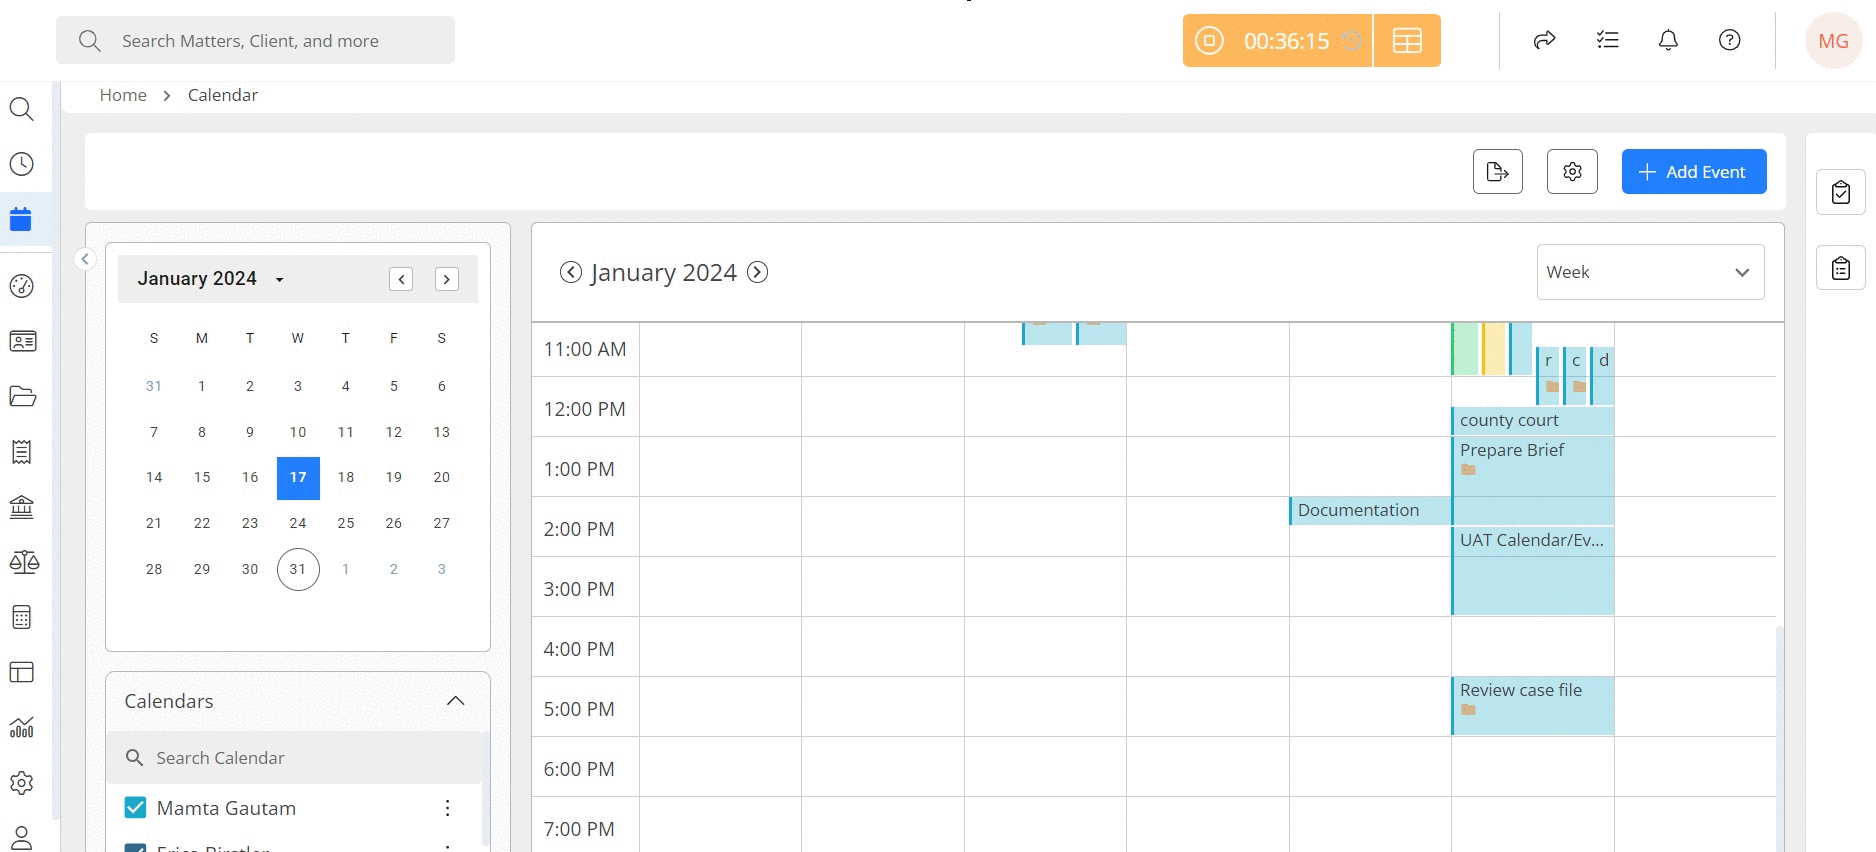Click the export calendar icon button

(1498, 172)
